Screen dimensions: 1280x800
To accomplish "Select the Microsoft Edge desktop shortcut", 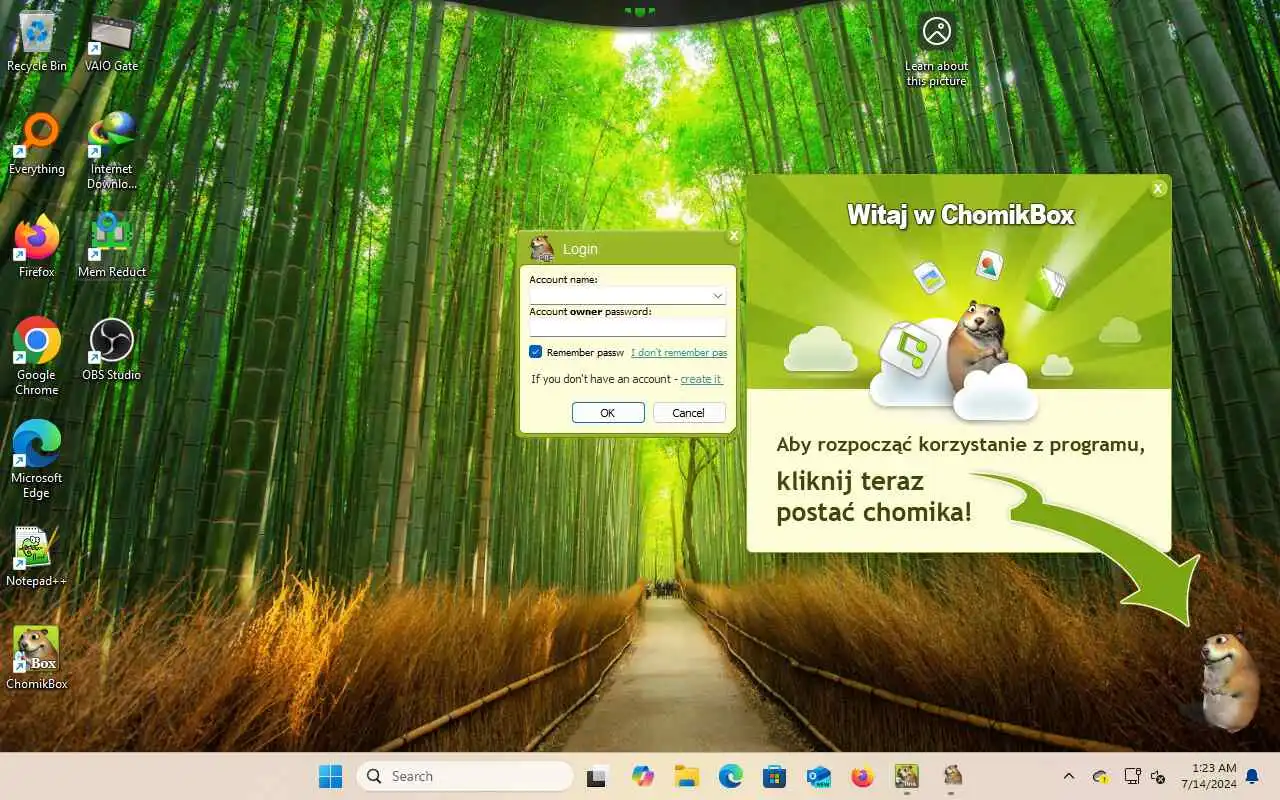I will pos(37,460).
